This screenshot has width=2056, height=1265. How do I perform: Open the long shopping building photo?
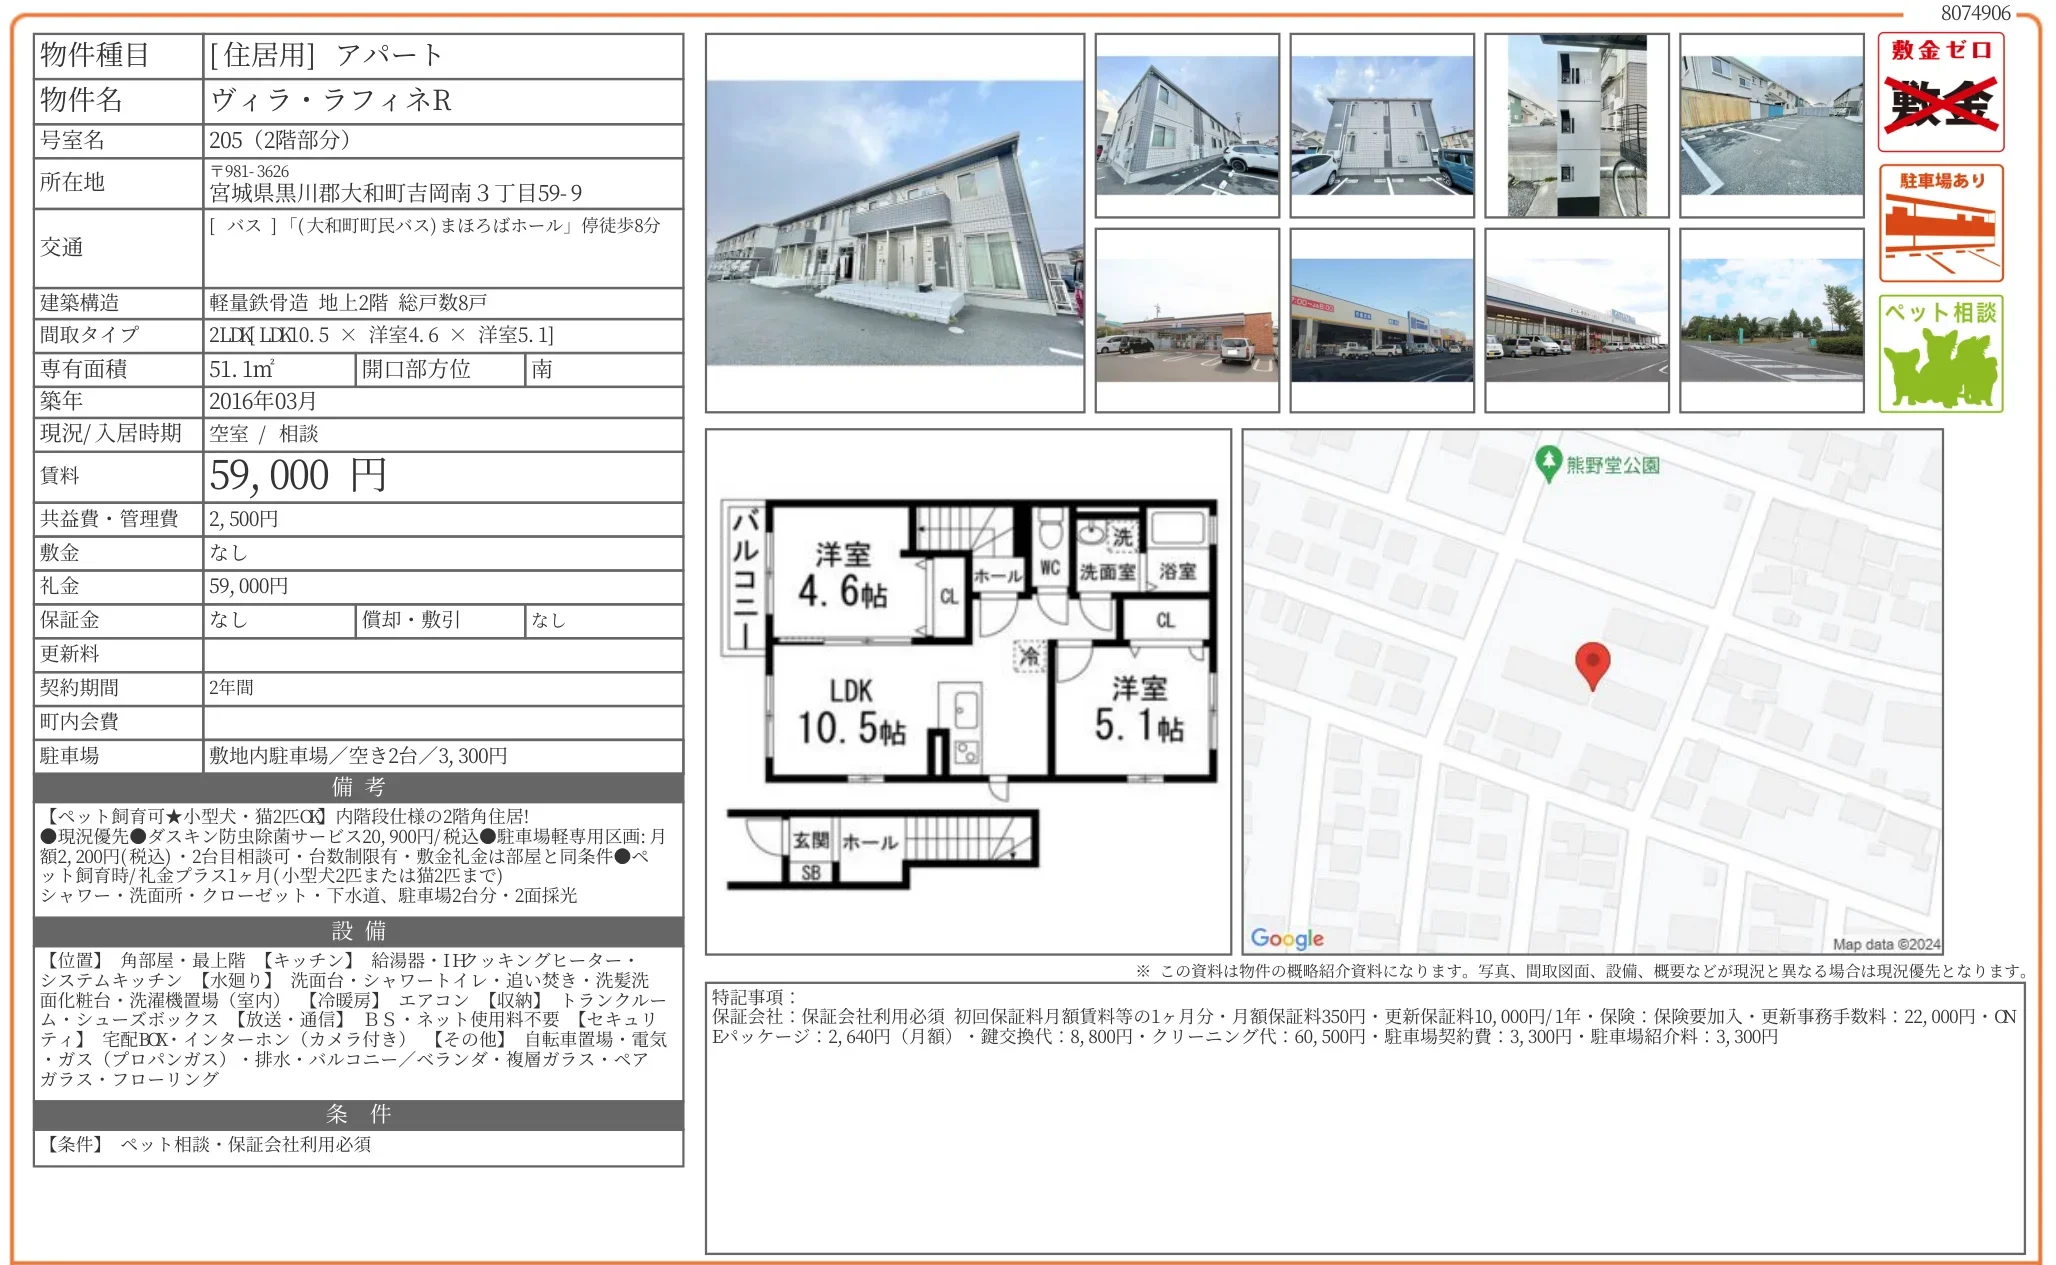pos(1577,320)
